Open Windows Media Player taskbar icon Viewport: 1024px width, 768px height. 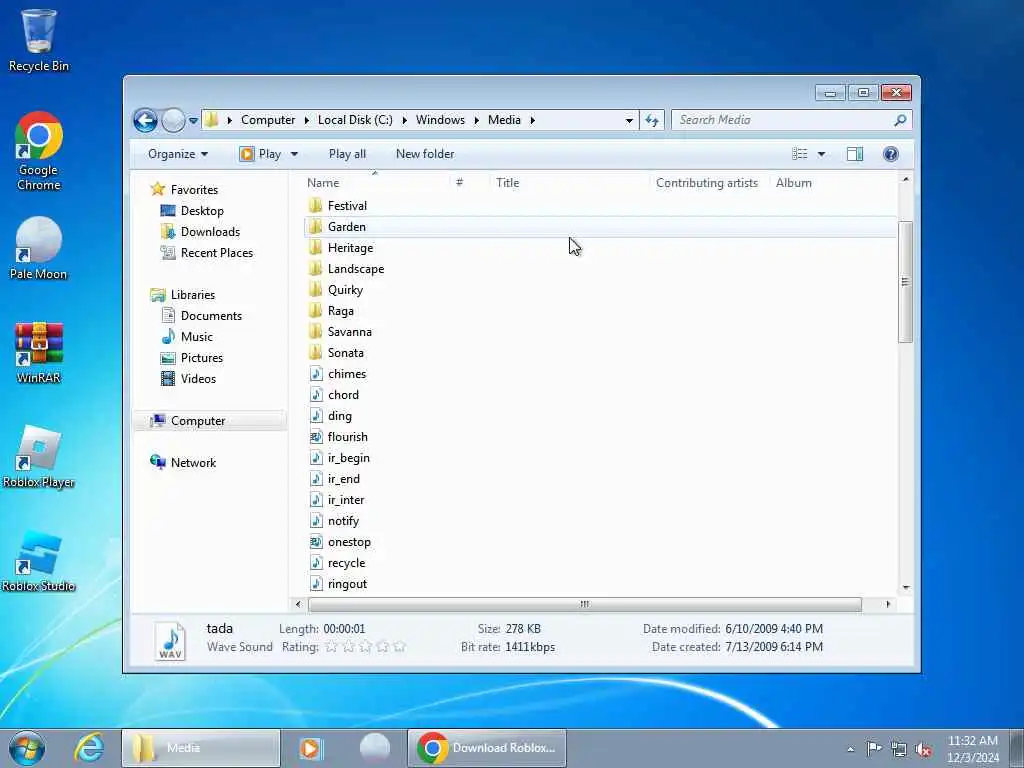point(311,748)
